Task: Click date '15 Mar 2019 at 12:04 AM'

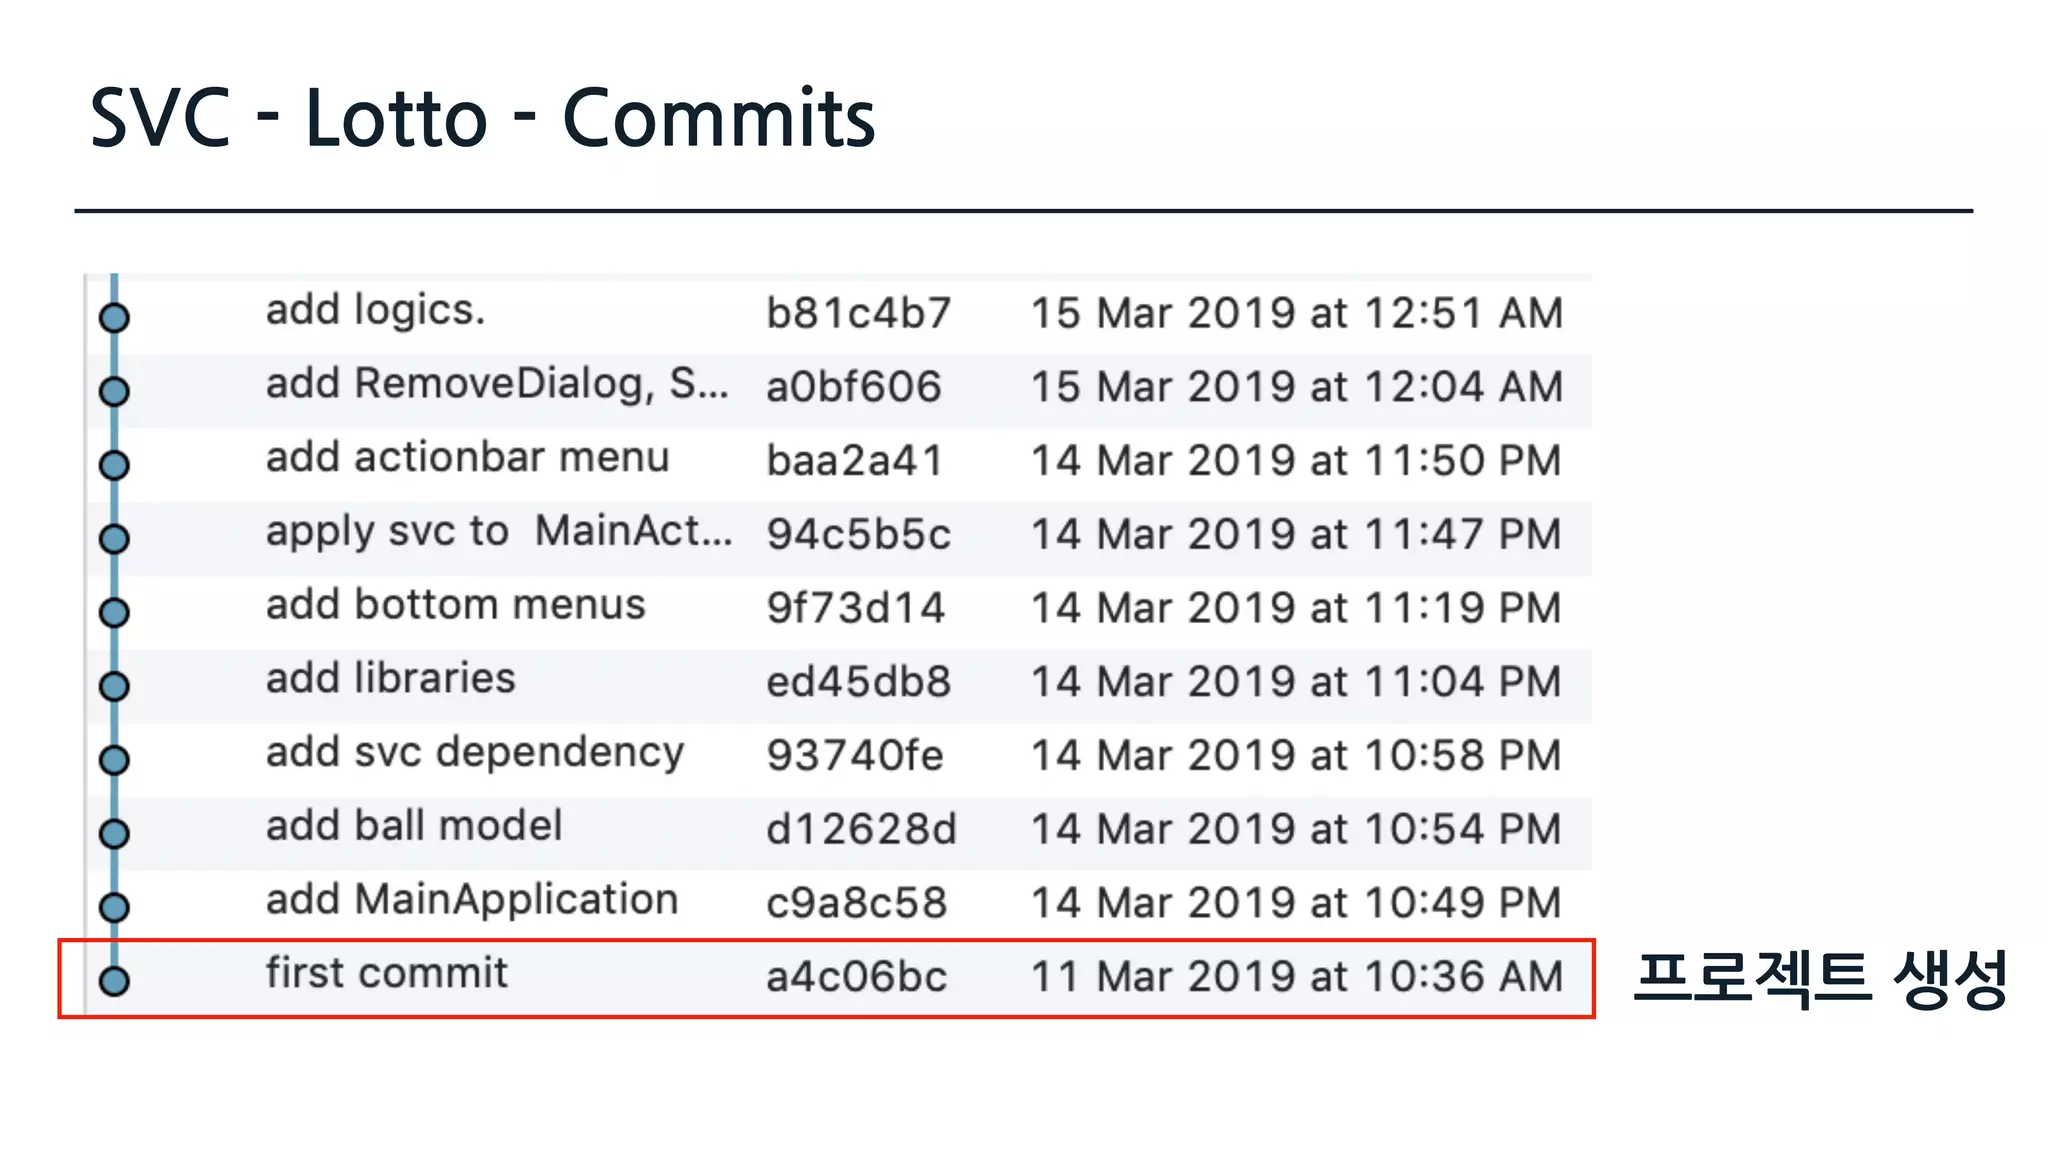Action: (x=1297, y=387)
